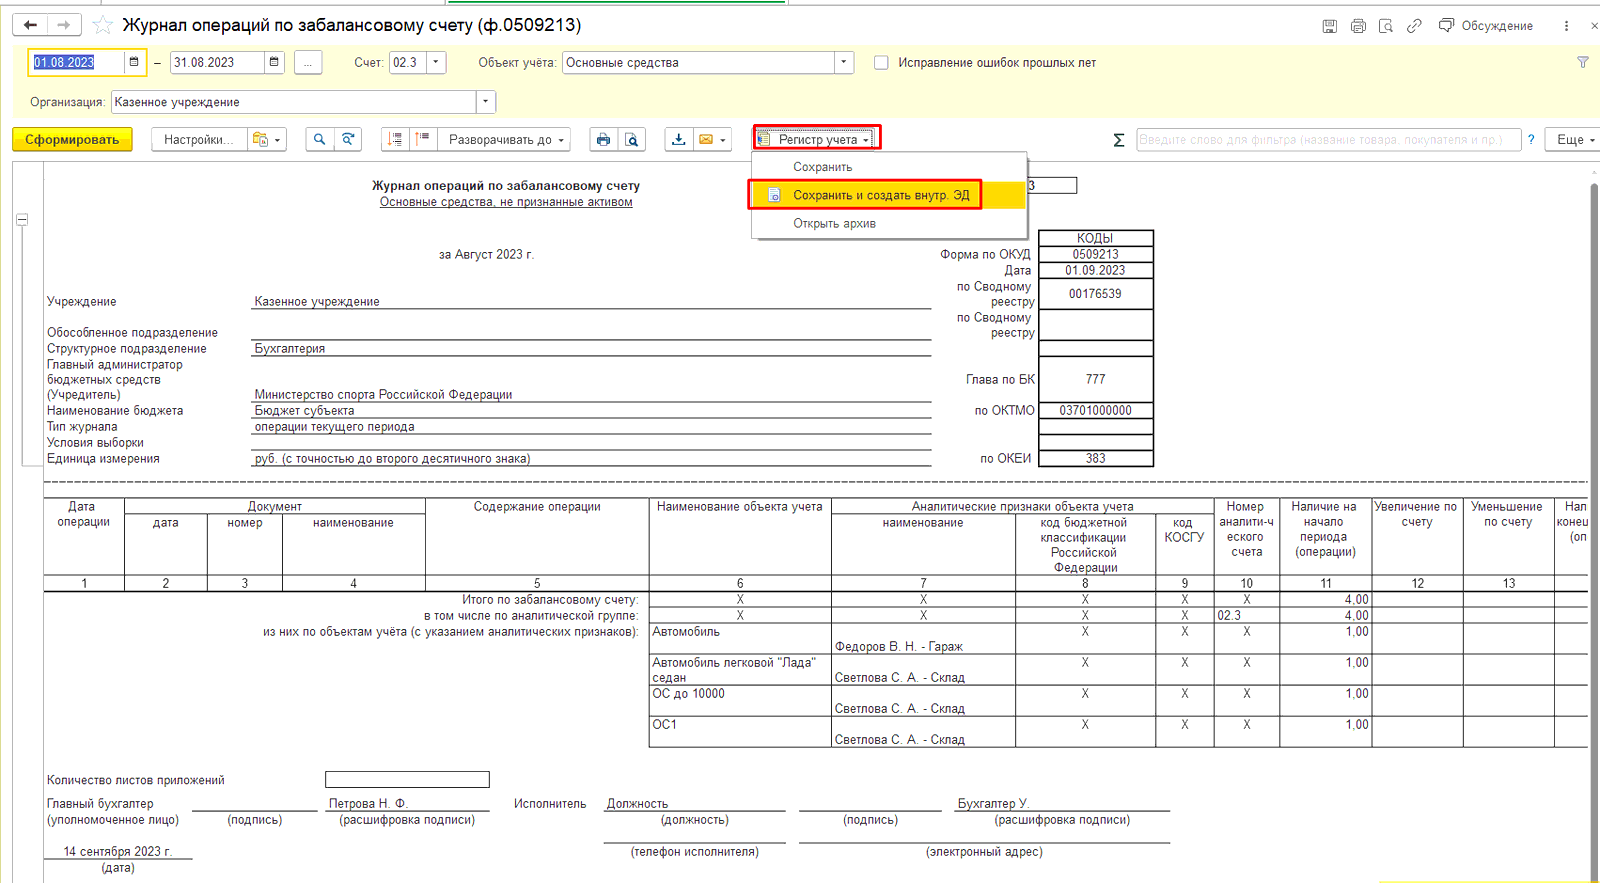1600x883 pixels.
Task: Select Сохранить menu item
Action: [x=889, y=167]
